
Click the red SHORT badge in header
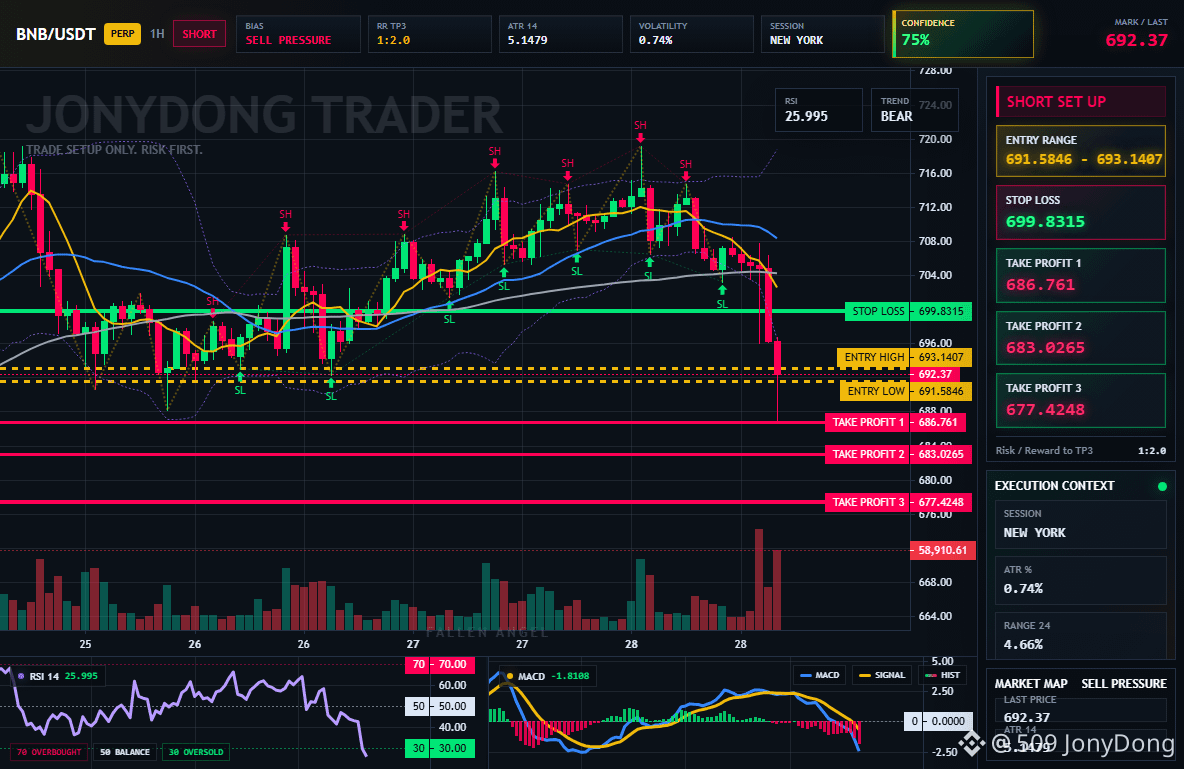pyautogui.click(x=199, y=34)
